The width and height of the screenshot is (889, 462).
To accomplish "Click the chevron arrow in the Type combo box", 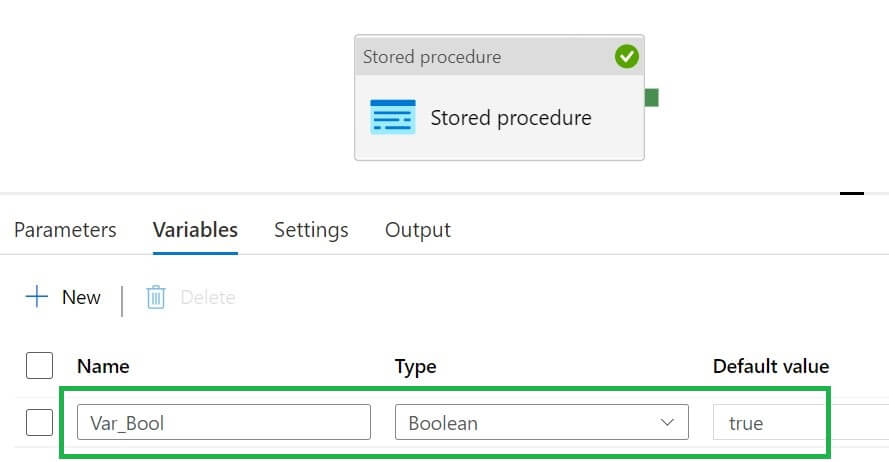I will pyautogui.click(x=667, y=423).
